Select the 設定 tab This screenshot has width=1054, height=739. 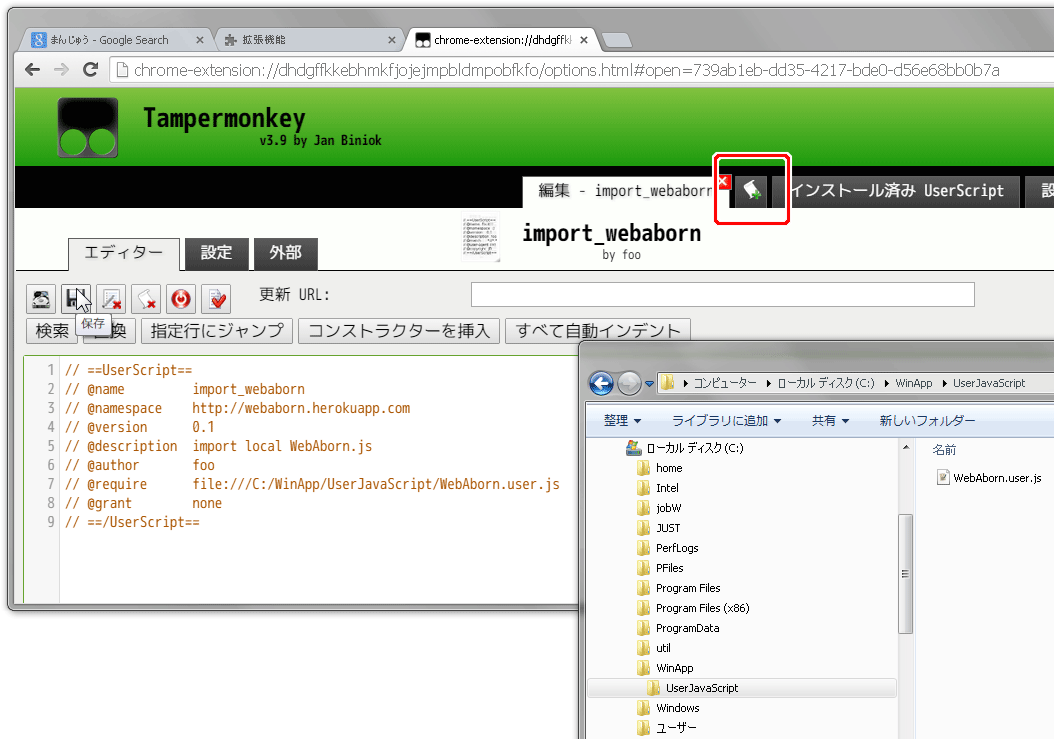tap(216, 254)
